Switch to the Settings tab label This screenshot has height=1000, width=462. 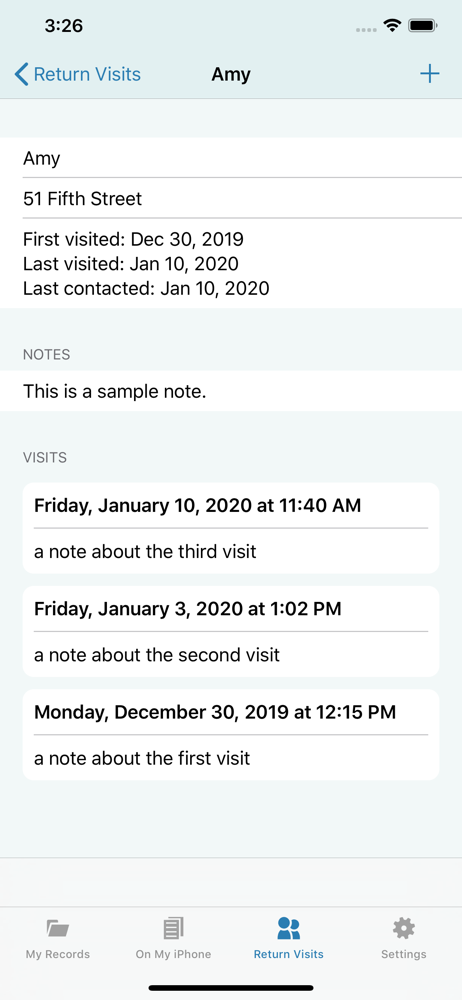click(x=404, y=955)
